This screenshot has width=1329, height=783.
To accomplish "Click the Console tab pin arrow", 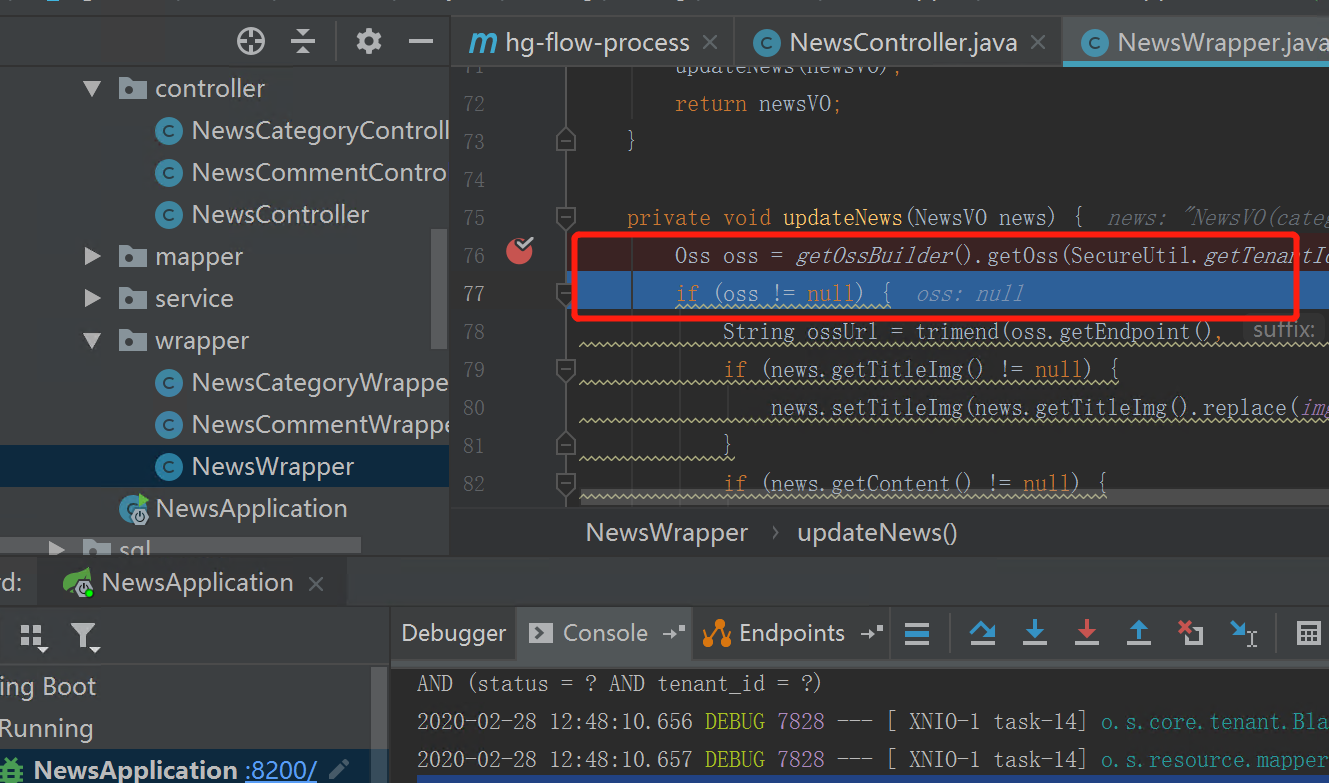I will point(674,633).
